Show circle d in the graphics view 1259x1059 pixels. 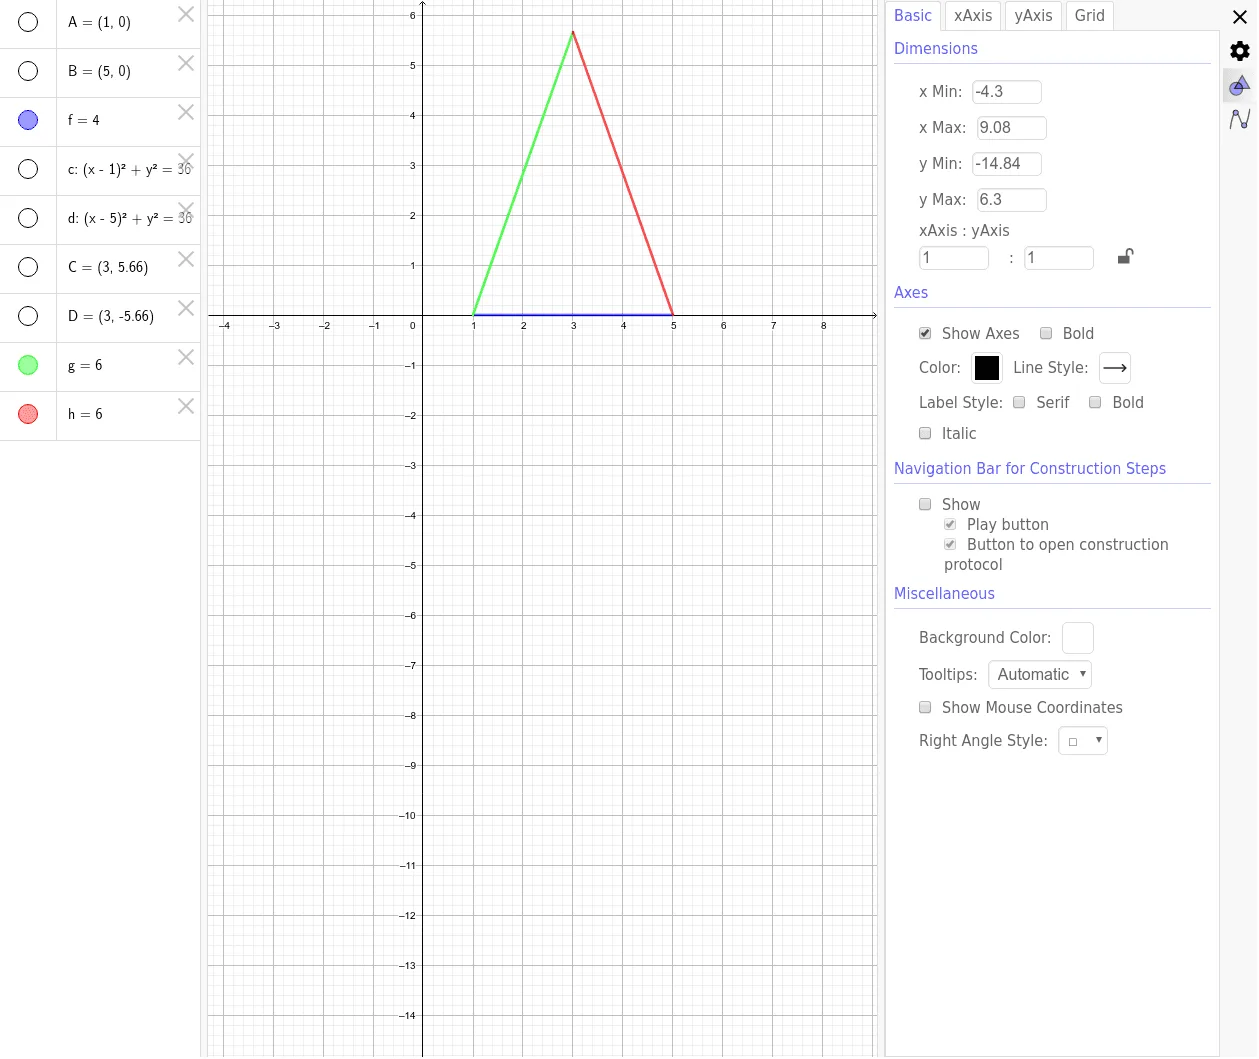pyautogui.click(x=28, y=218)
